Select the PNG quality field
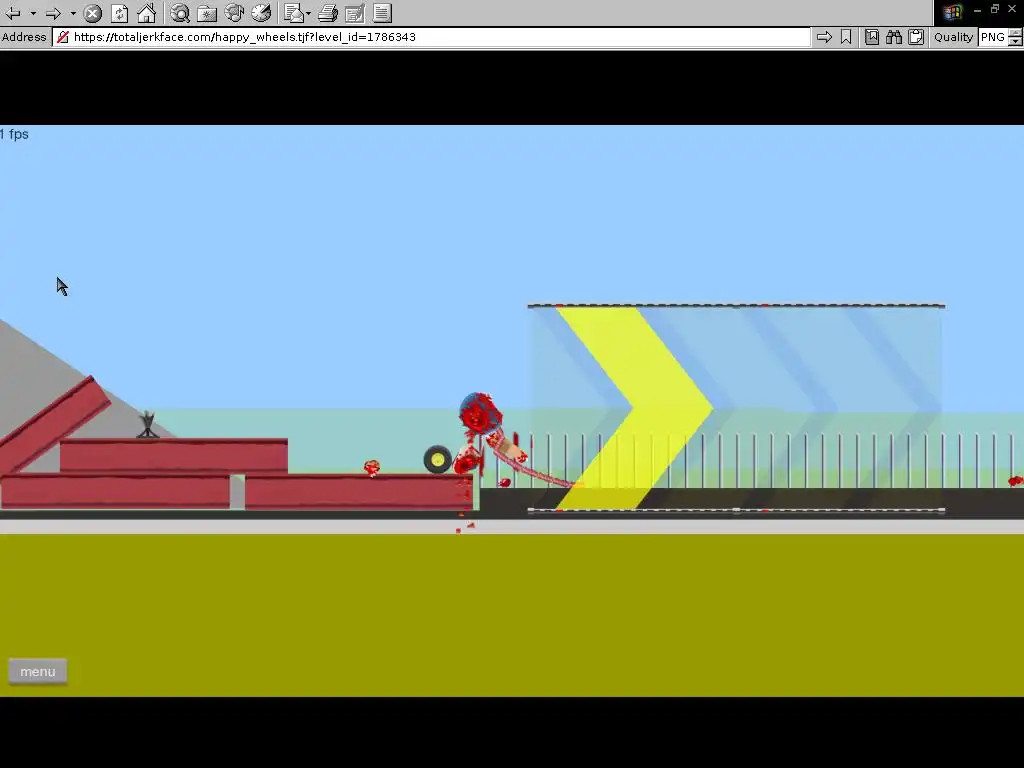The height and width of the screenshot is (768, 1024). (x=993, y=37)
